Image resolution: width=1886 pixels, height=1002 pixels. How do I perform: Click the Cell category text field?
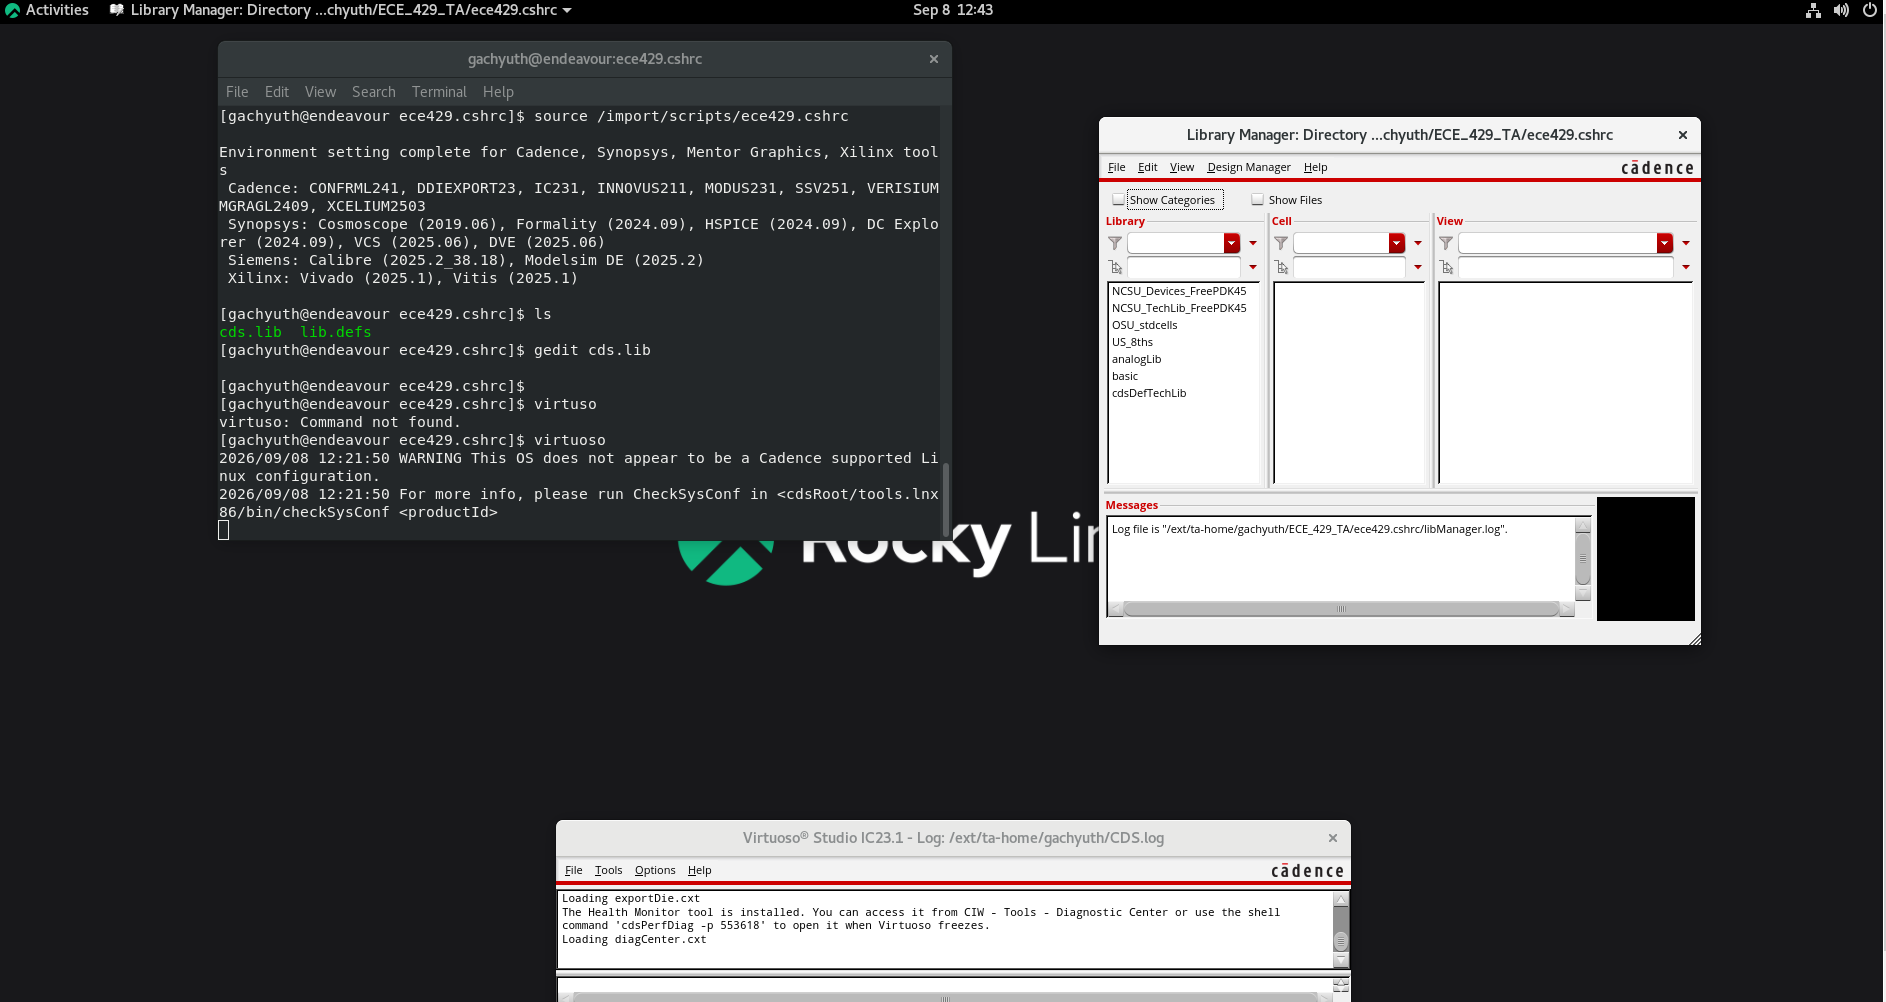pyautogui.click(x=1349, y=267)
